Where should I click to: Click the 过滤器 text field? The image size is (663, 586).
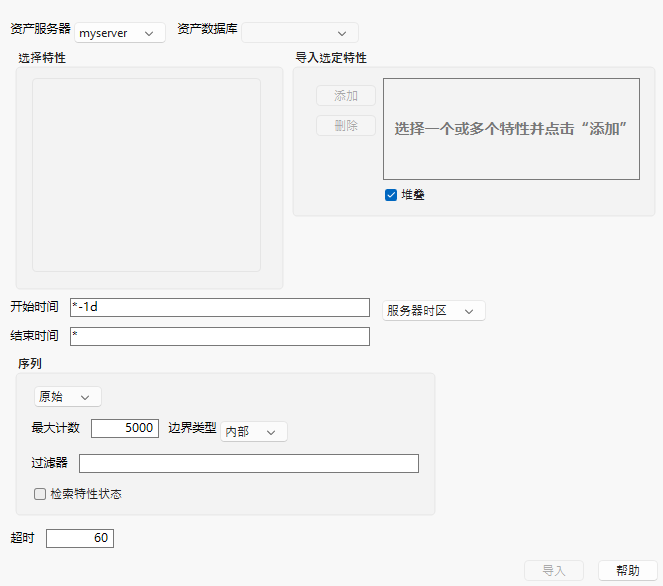(249, 463)
